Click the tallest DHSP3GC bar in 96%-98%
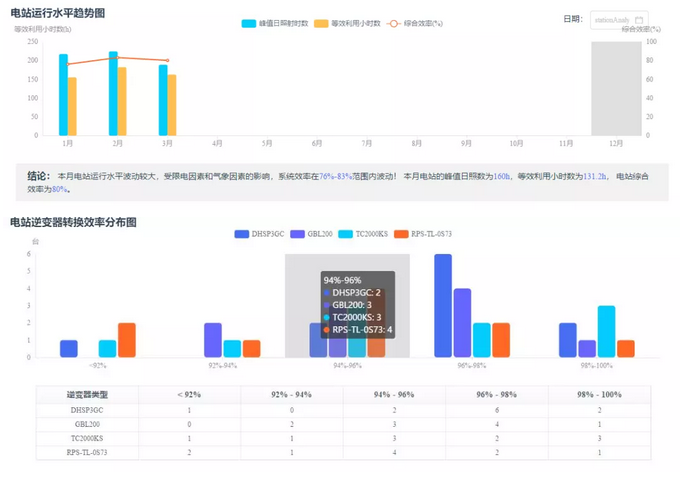This screenshot has height=482, width=698. 443,305
